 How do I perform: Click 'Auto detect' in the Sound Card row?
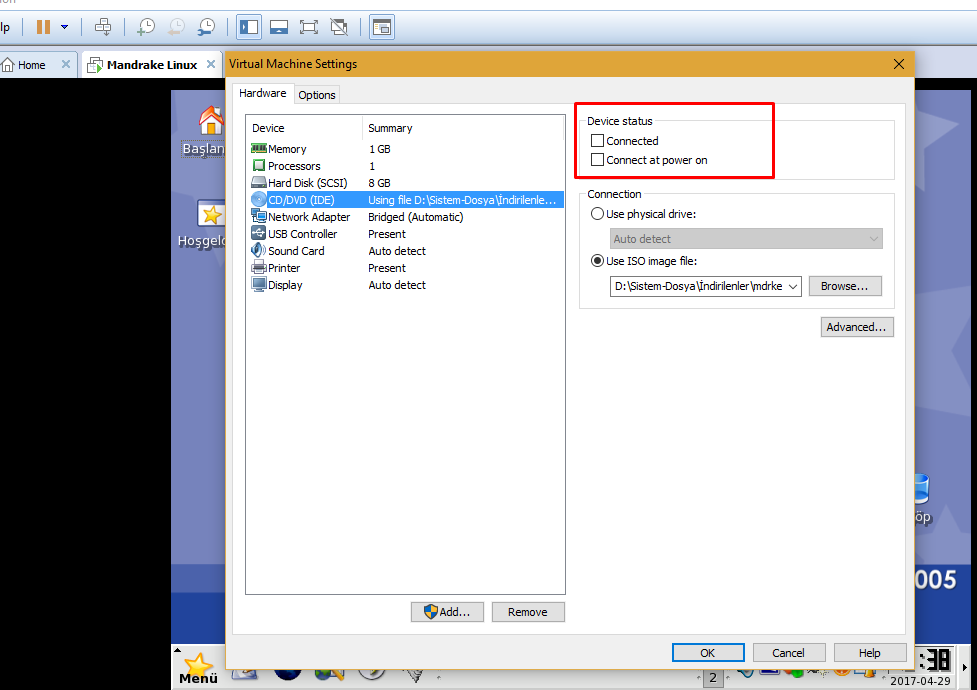tap(397, 251)
